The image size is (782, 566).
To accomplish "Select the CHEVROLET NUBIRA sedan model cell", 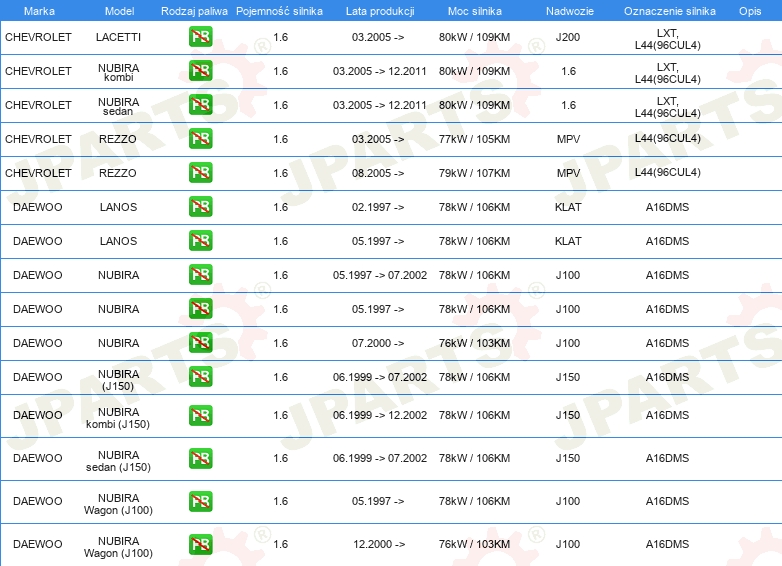I will 118,106.
